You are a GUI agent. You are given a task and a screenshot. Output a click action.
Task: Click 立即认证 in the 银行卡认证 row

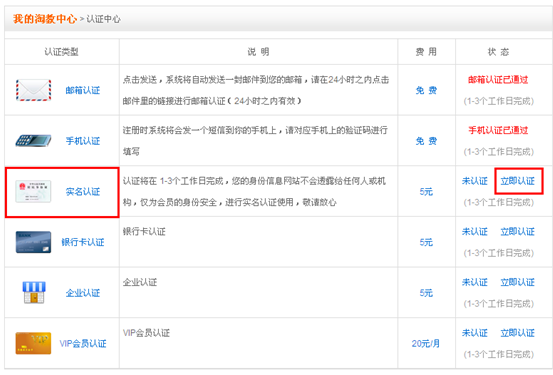pyautogui.click(x=518, y=232)
